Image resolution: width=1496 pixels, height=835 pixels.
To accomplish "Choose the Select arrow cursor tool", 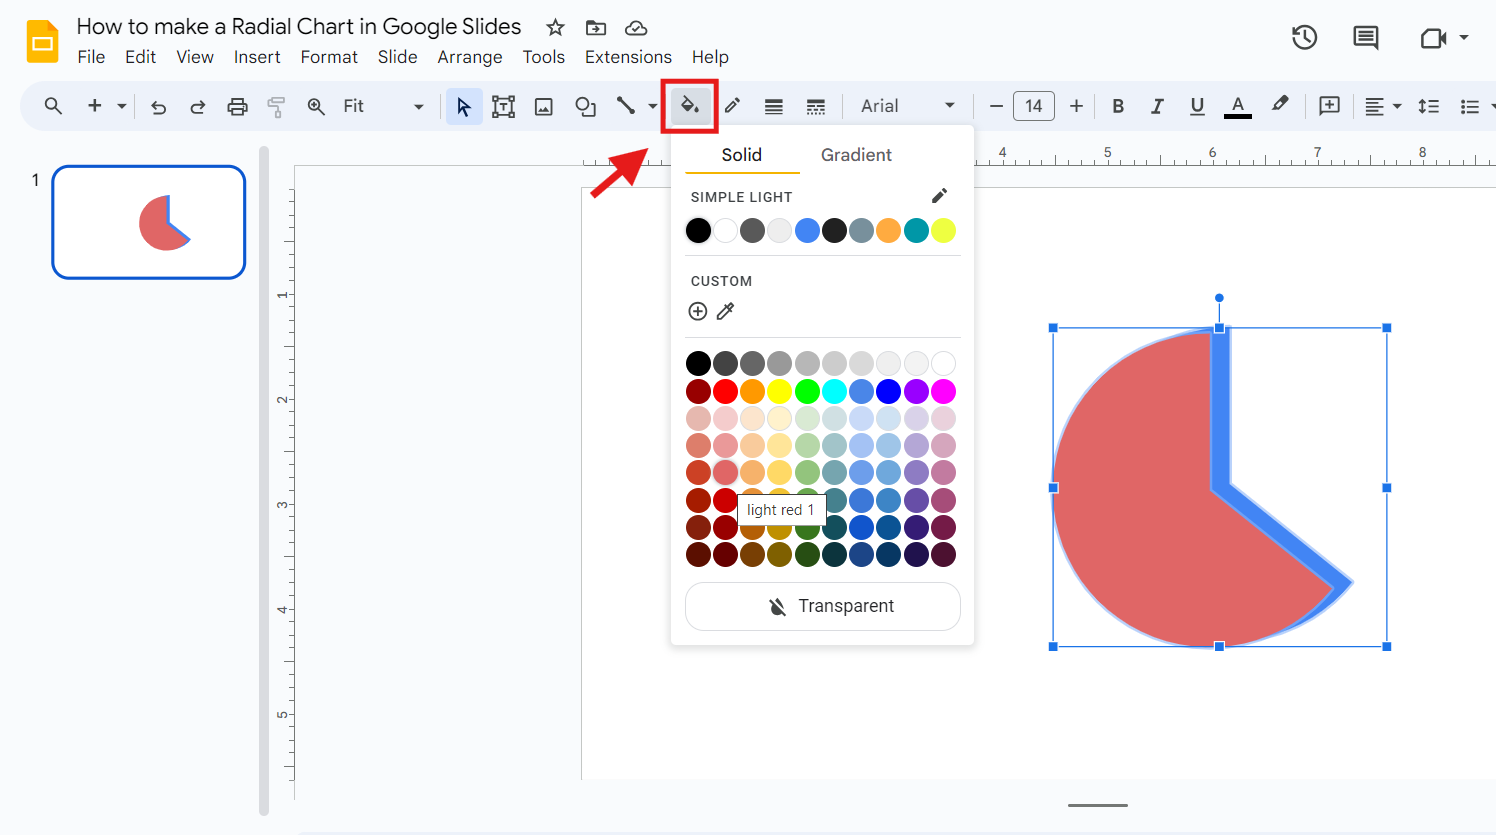I will coord(464,106).
